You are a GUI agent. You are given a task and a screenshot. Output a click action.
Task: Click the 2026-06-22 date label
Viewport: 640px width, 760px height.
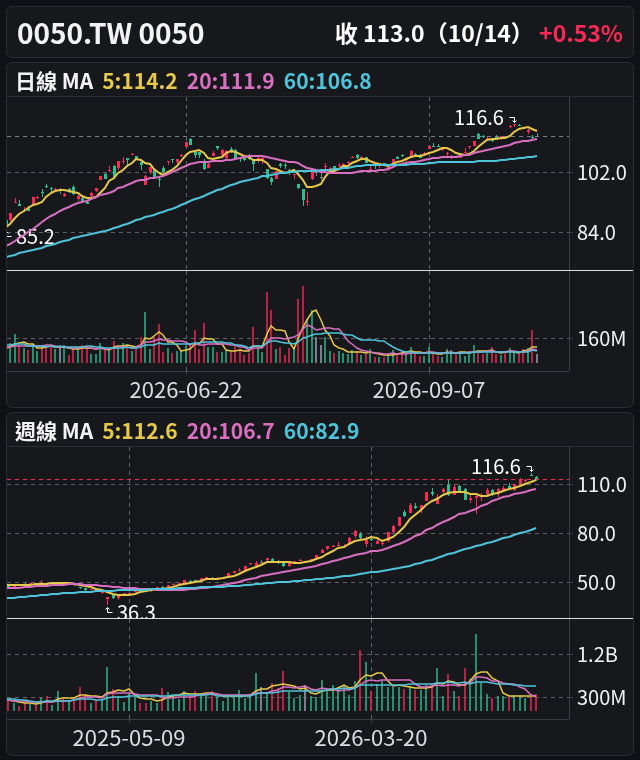186,391
